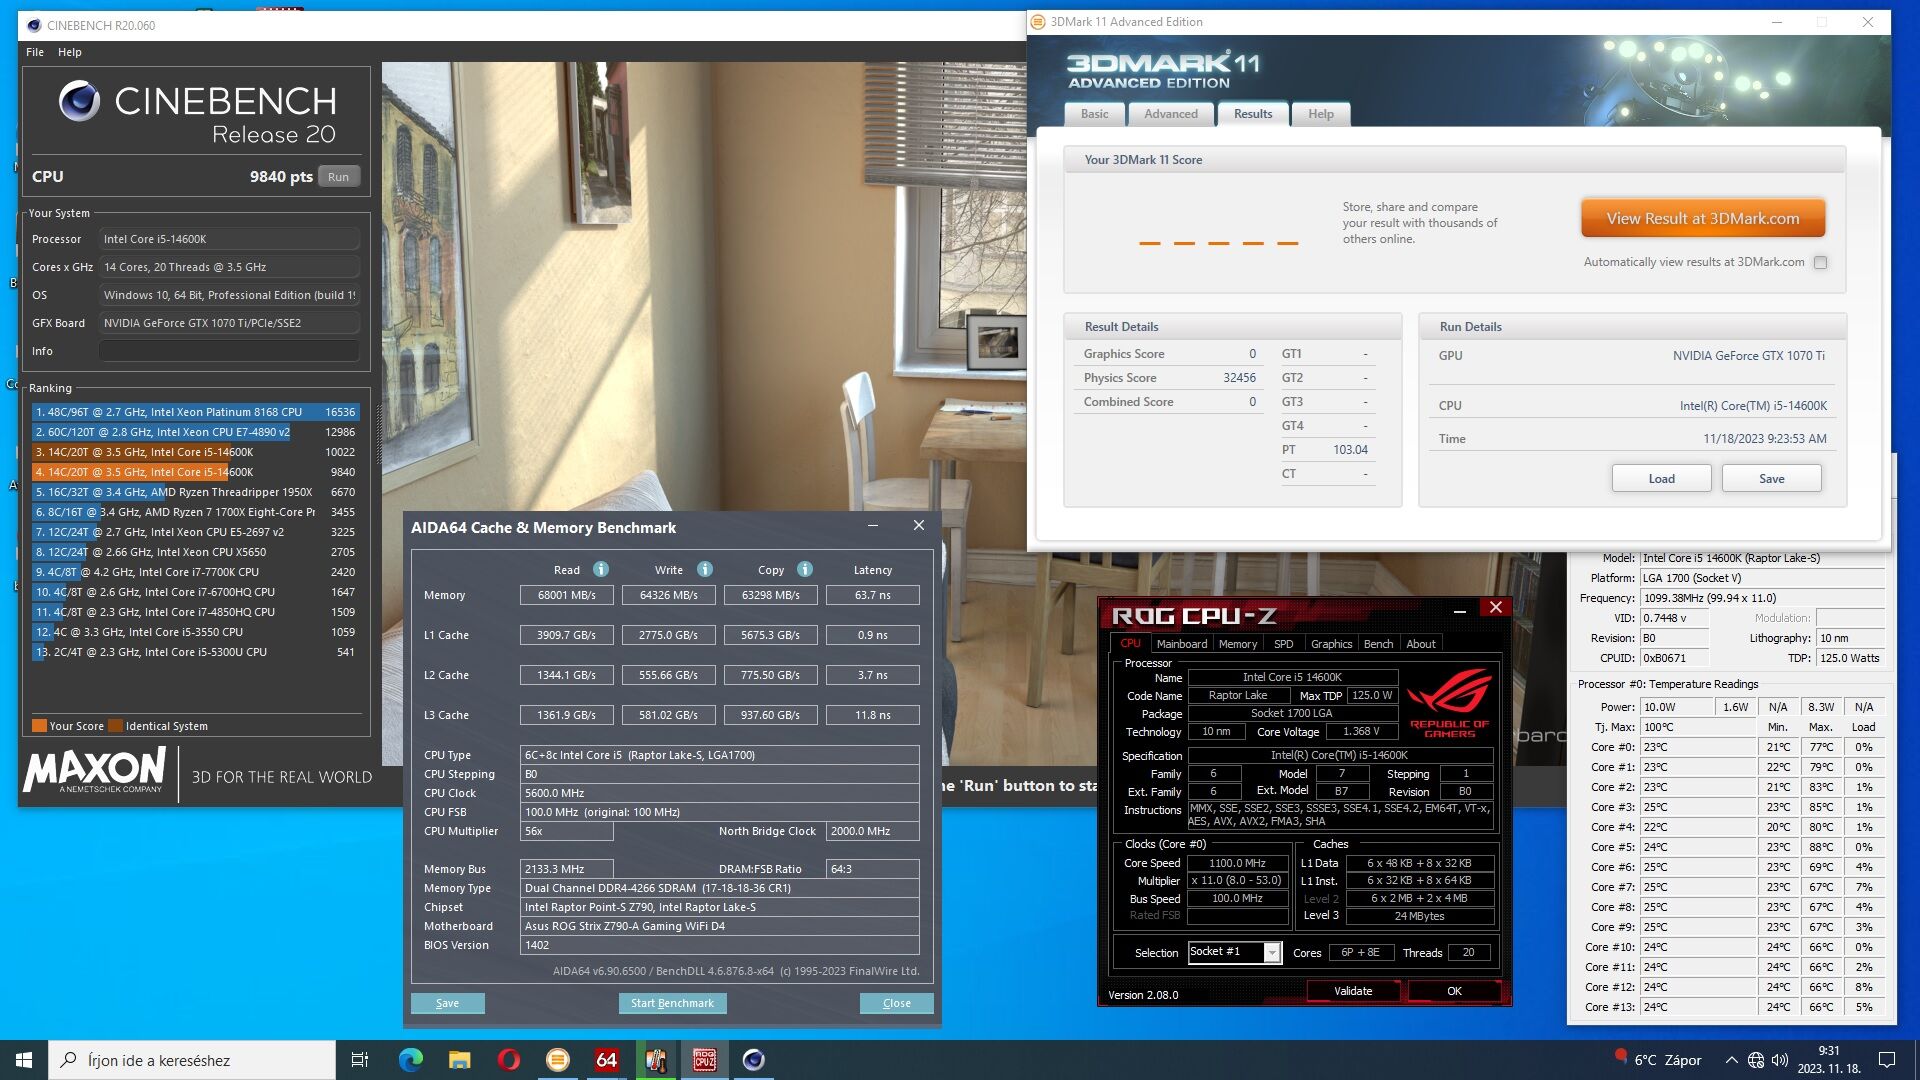Close the ROG CPU-Z window

tap(1495, 608)
